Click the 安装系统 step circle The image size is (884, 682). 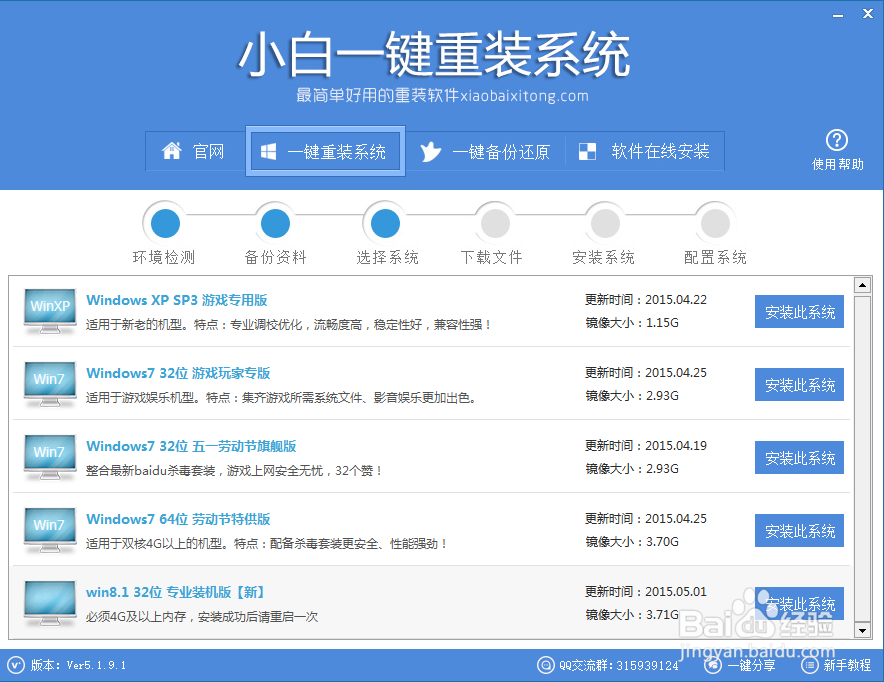[605, 224]
